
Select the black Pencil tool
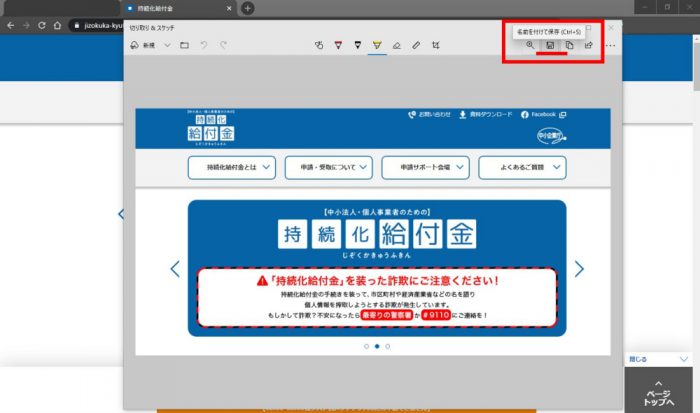click(x=358, y=45)
